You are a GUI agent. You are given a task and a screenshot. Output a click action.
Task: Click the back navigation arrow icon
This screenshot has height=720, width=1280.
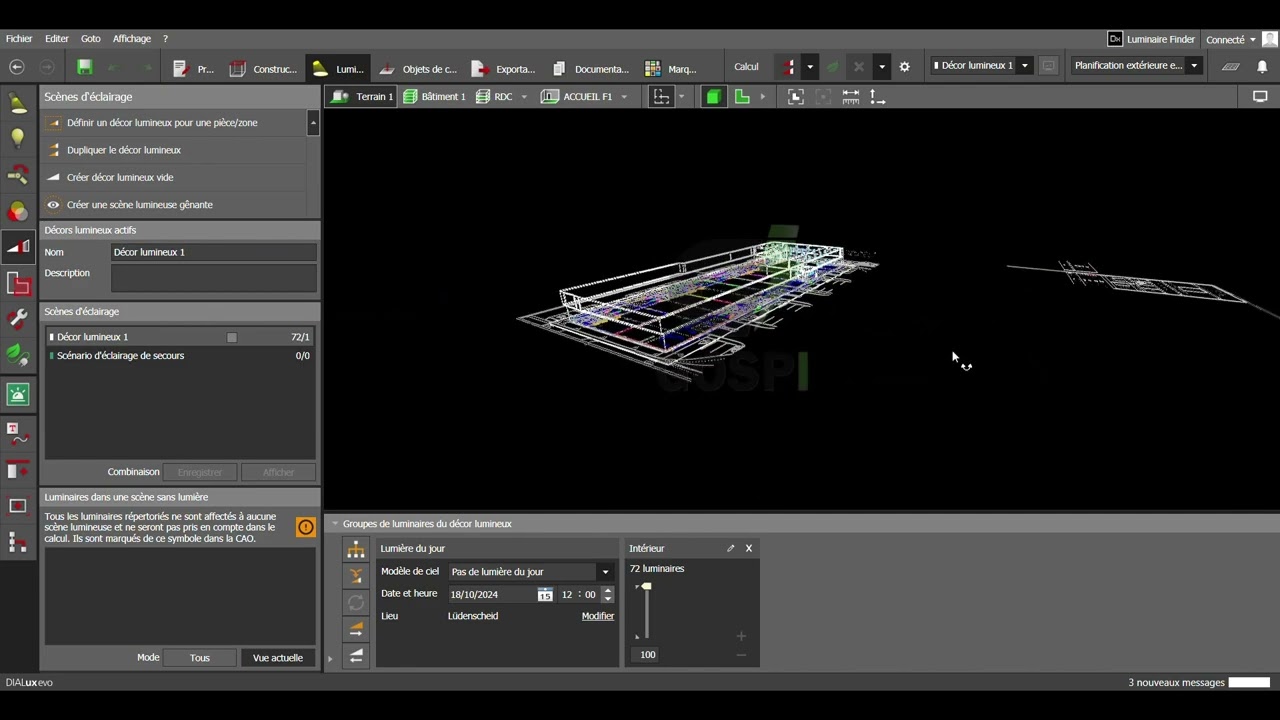point(17,67)
